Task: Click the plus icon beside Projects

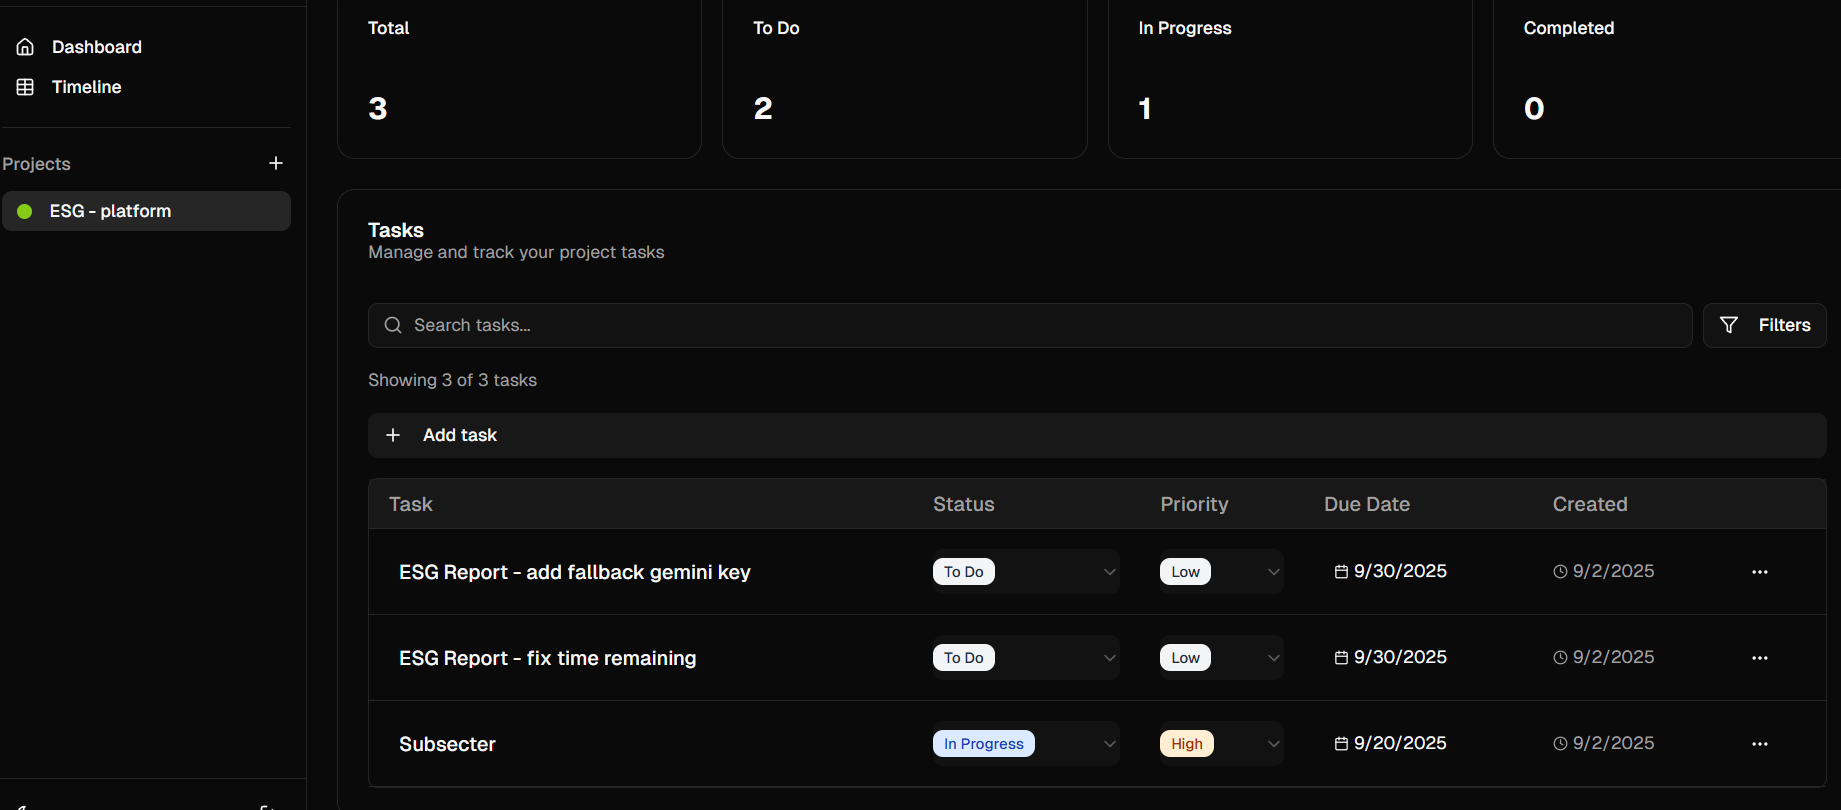Action: pyautogui.click(x=276, y=163)
